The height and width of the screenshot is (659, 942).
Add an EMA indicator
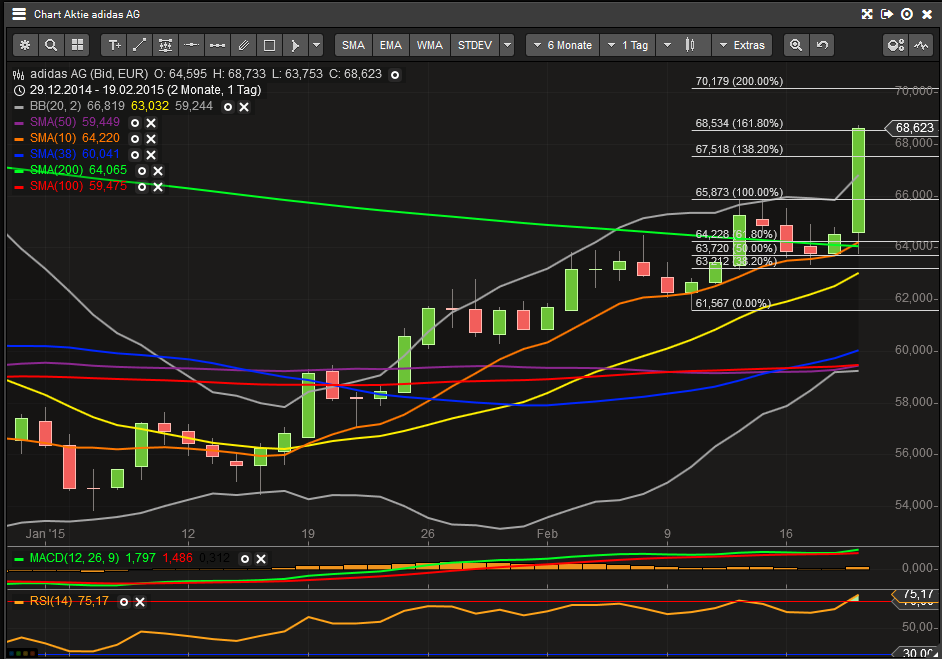(x=391, y=45)
